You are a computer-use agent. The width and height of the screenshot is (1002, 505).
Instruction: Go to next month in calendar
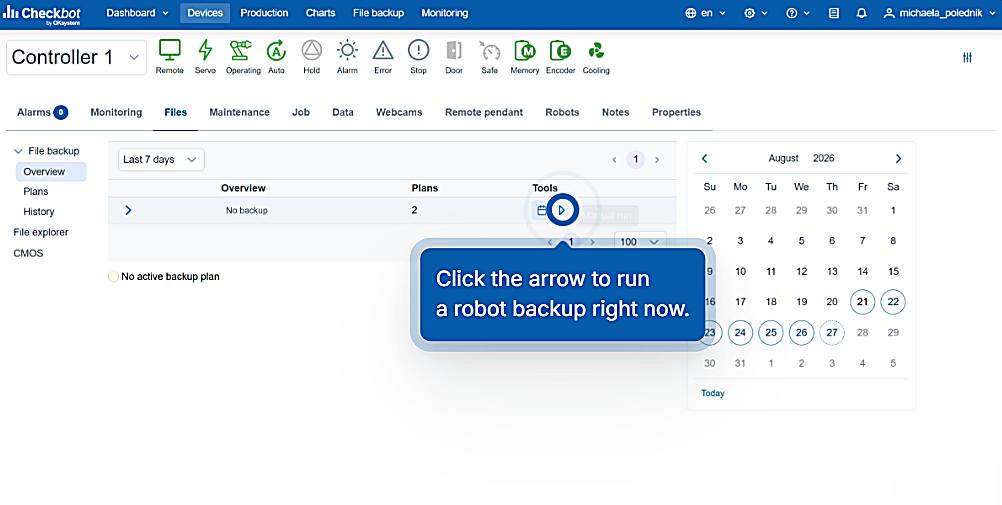898,159
